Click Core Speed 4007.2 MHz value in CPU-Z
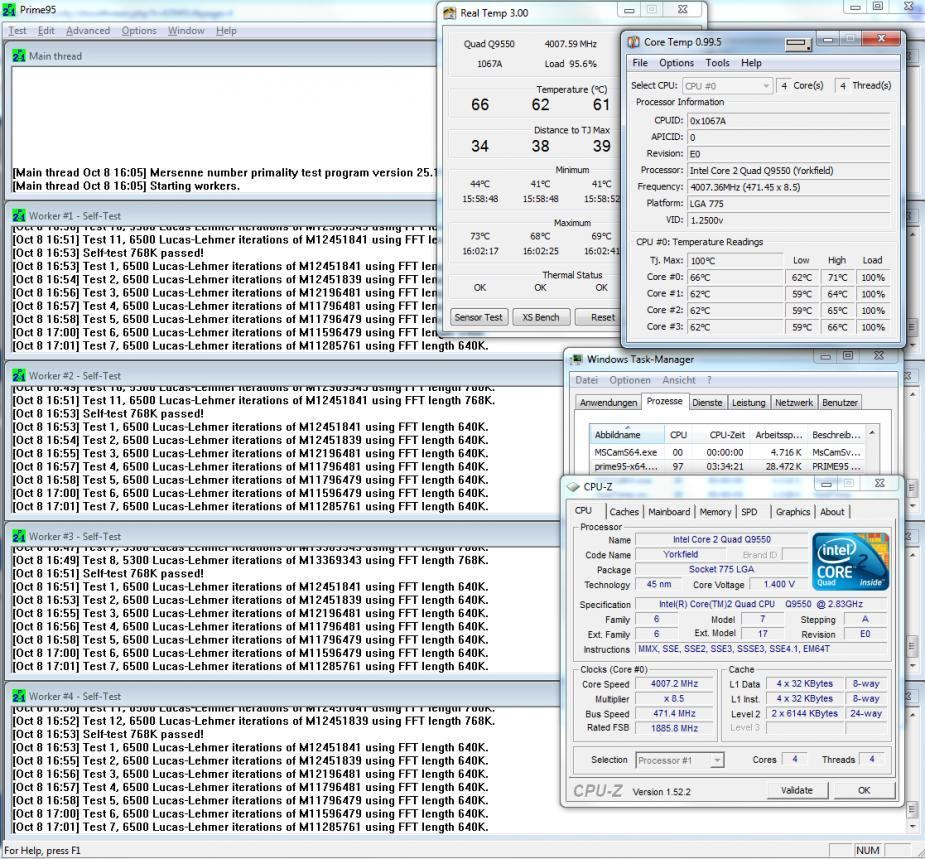Image resolution: width=925 pixels, height=859 pixels. [674, 684]
